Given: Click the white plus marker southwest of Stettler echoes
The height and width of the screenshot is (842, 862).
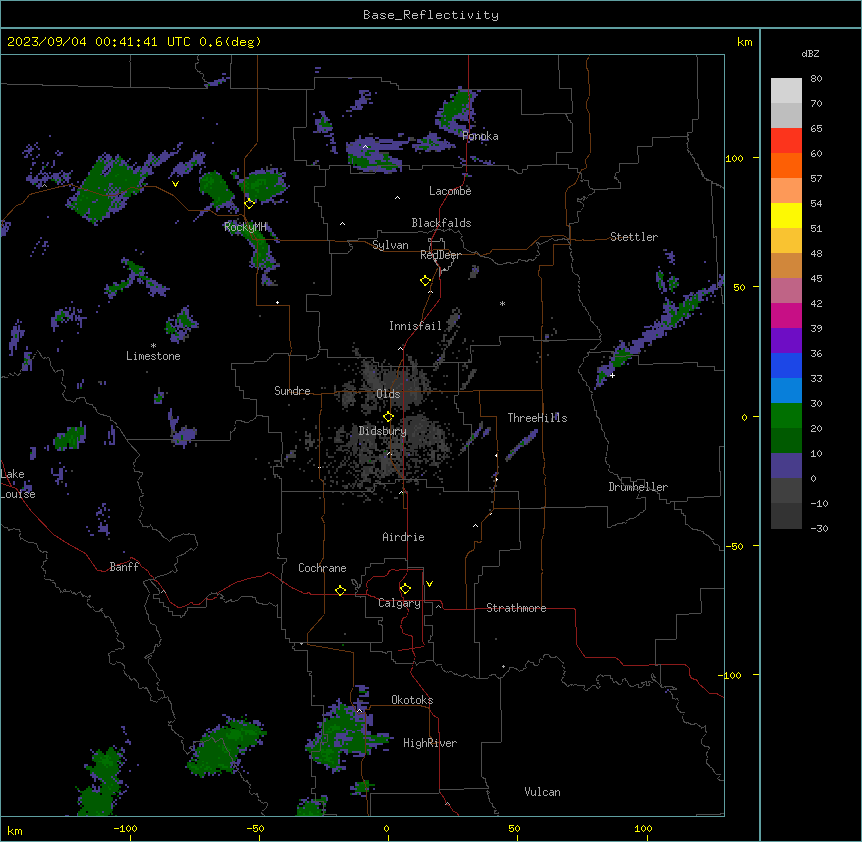Looking at the screenshot, I should click(612, 375).
